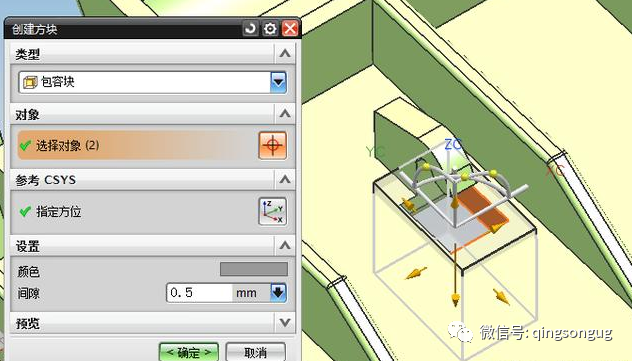Collapse the 类型 section
Image resolution: width=632 pixels, height=361 pixels.
point(285,53)
